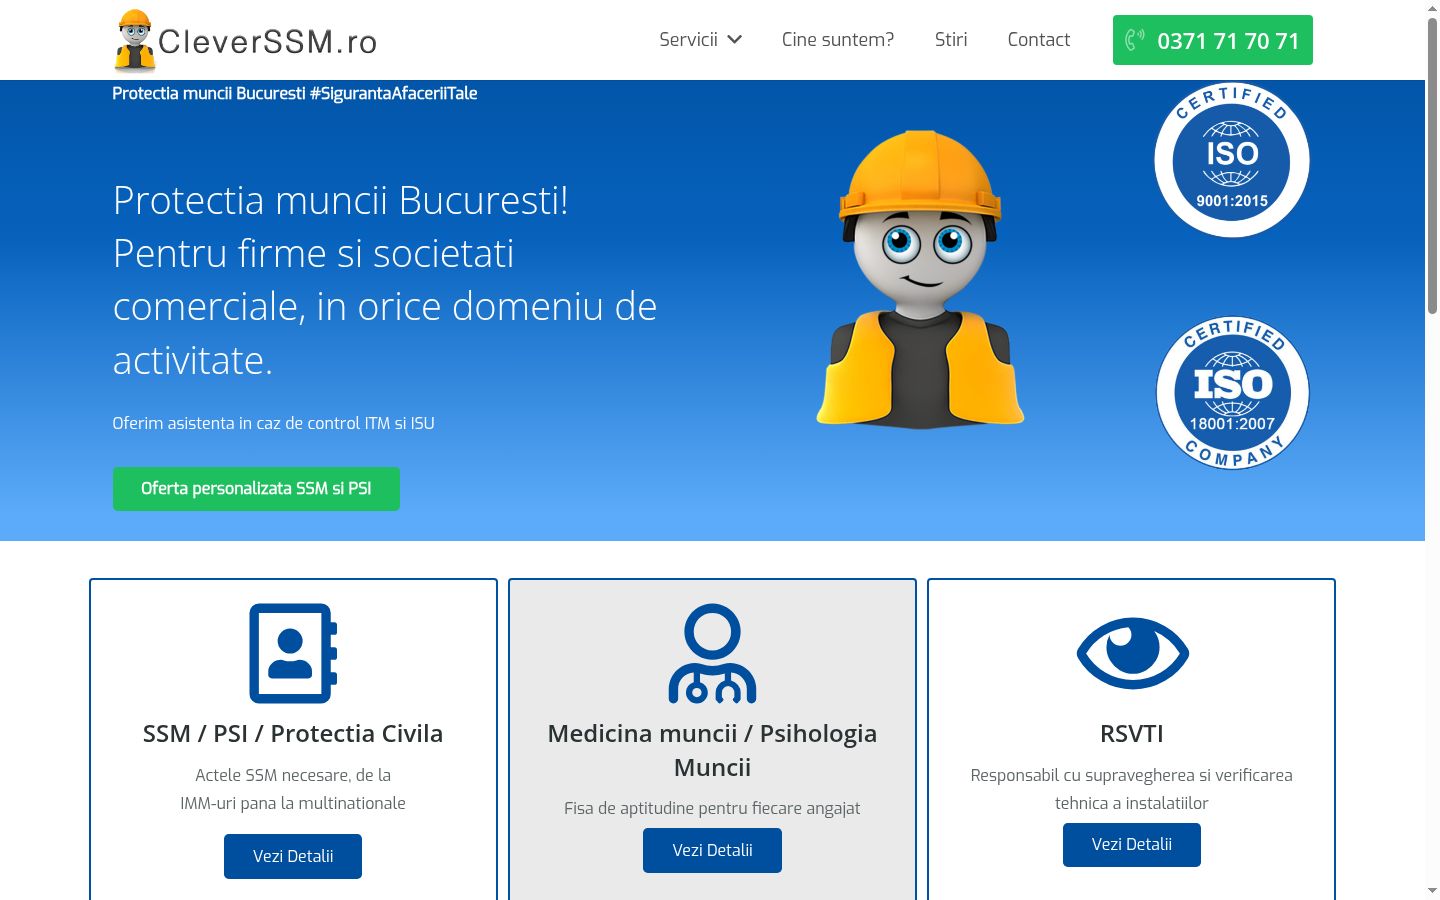
Task: Click the doctor icon above Medicina muncii
Action: (x=712, y=653)
